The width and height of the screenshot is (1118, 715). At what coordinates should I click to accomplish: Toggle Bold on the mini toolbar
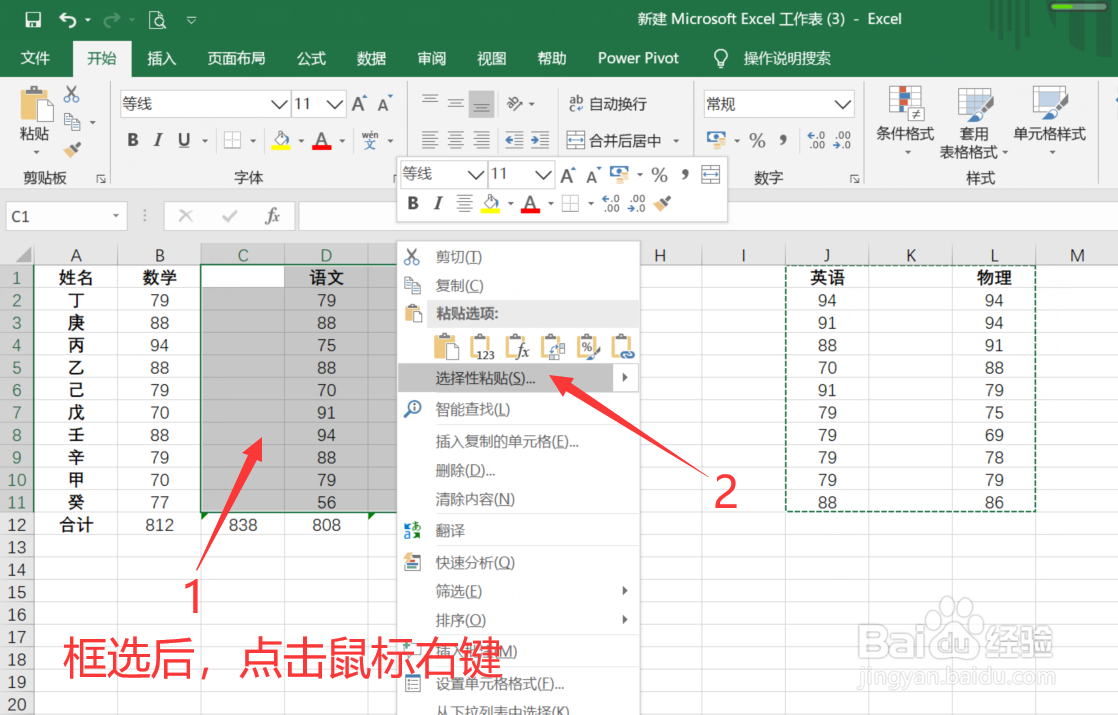tap(413, 202)
